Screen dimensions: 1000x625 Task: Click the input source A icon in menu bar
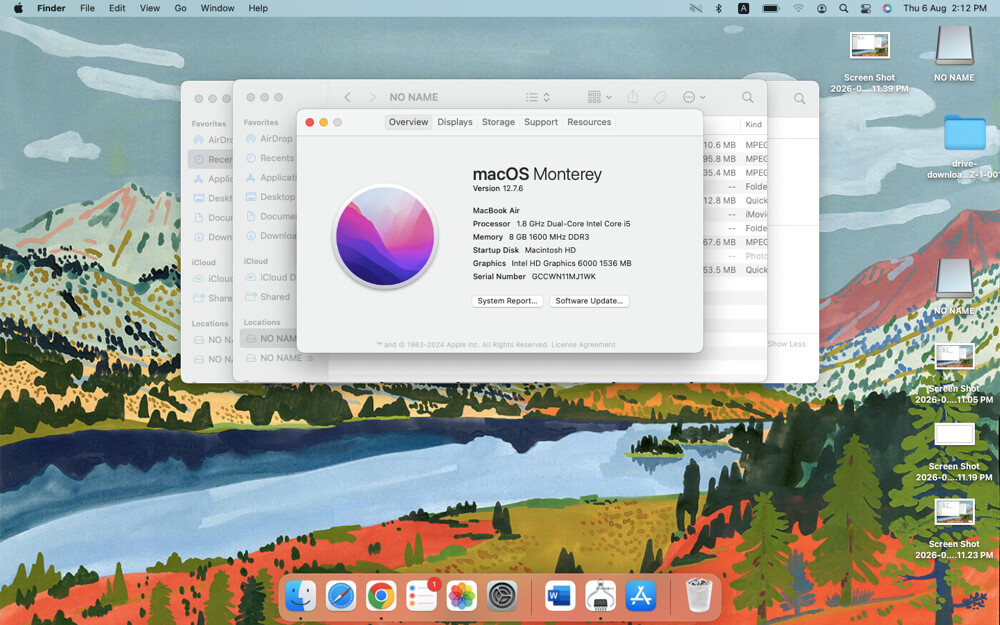point(744,8)
